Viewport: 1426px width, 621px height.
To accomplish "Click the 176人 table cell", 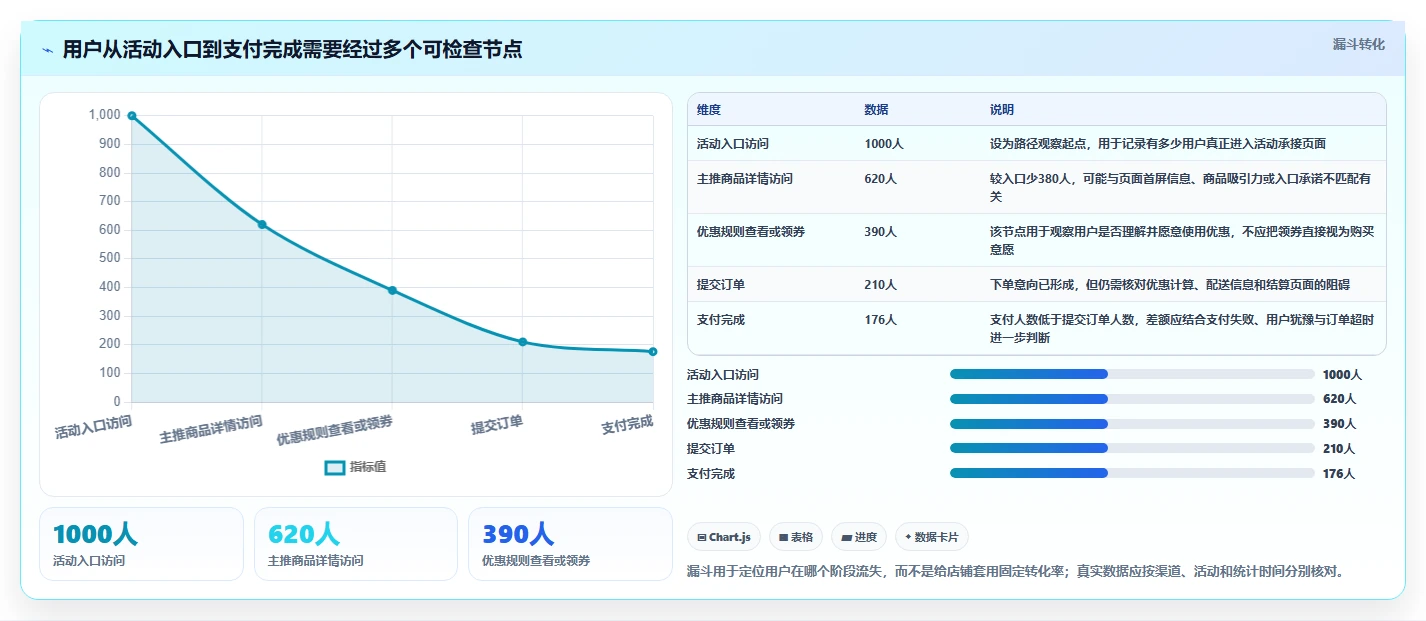I will 881,320.
